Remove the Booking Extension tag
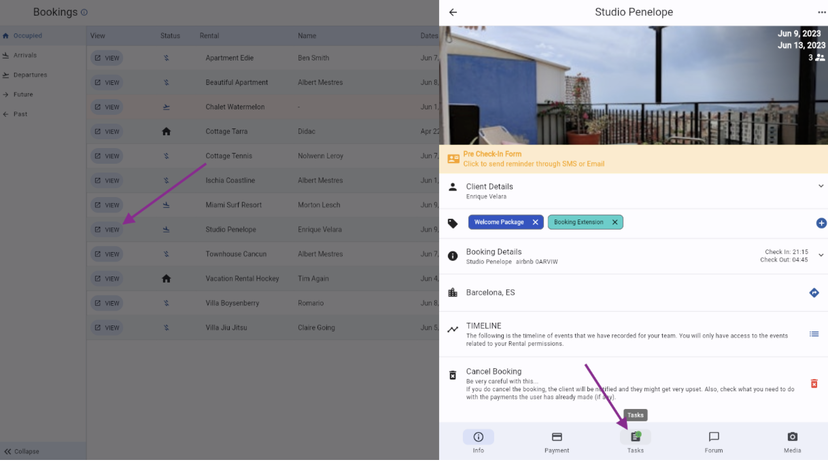This screenshot has width=828, height=462. click(x=614, y=223)
